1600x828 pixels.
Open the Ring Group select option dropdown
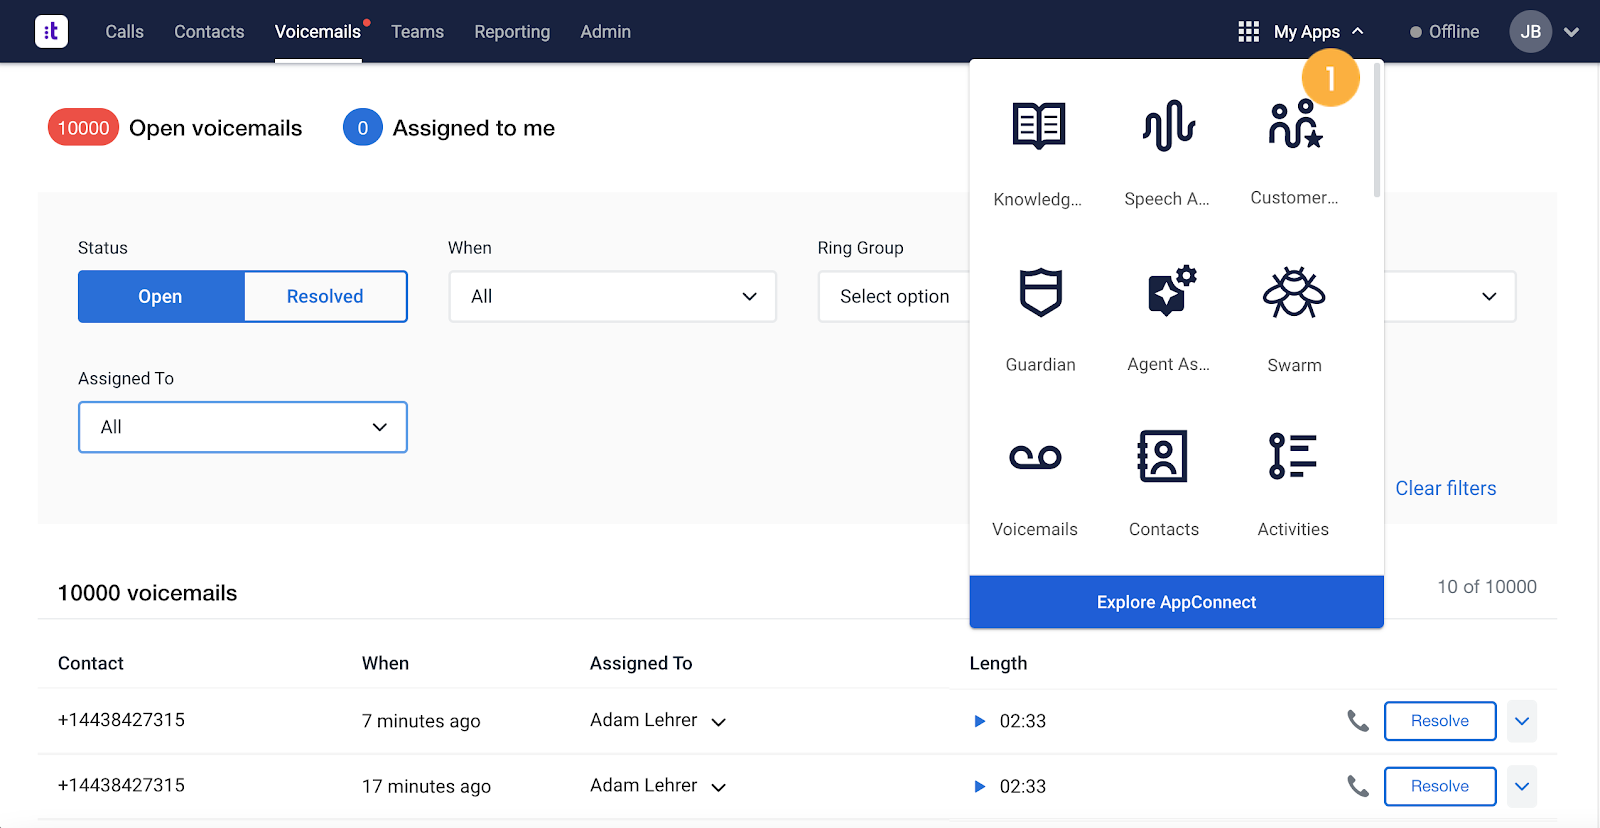click(894, 296)
